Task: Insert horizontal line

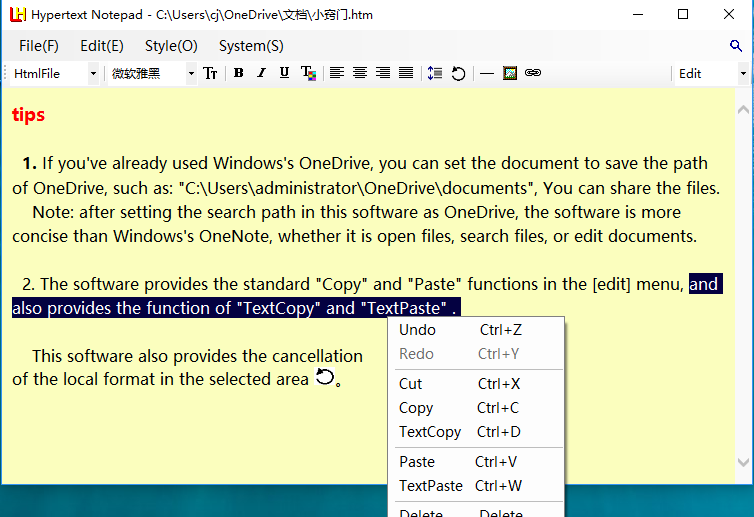Action: 487,74
